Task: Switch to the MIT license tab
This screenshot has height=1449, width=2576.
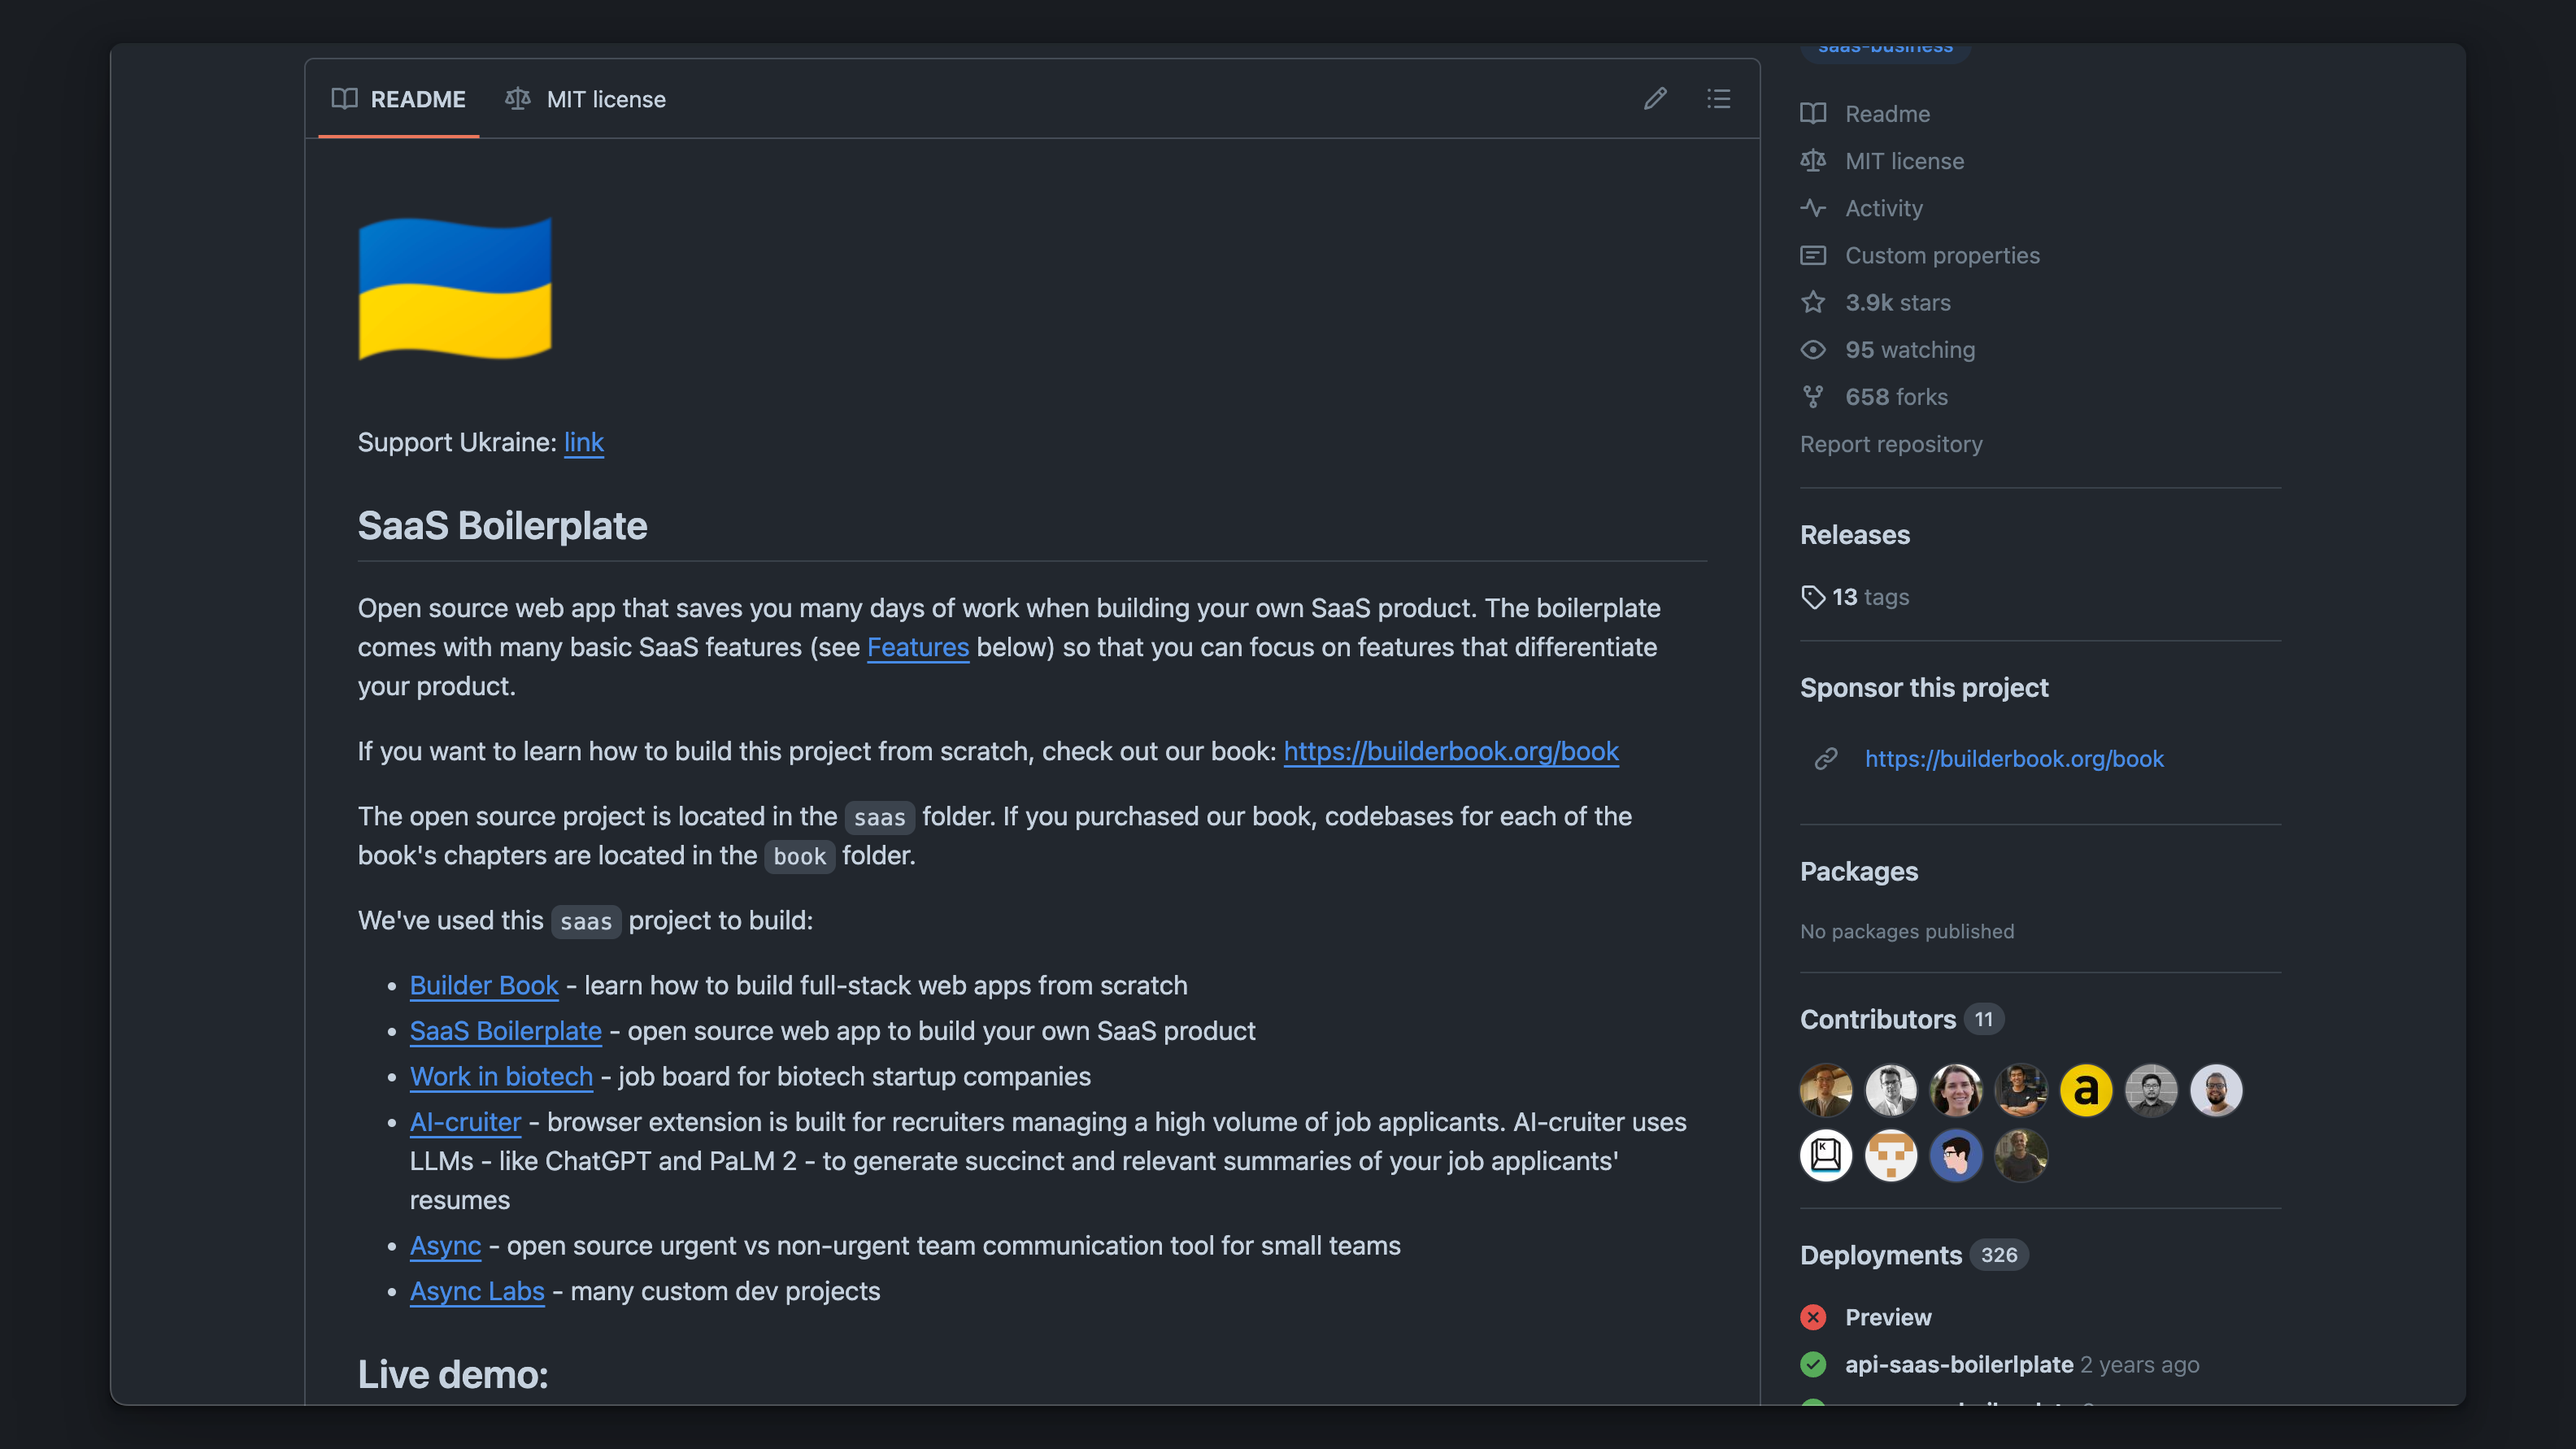Action: pyautogui.click(x=585, y=99)
